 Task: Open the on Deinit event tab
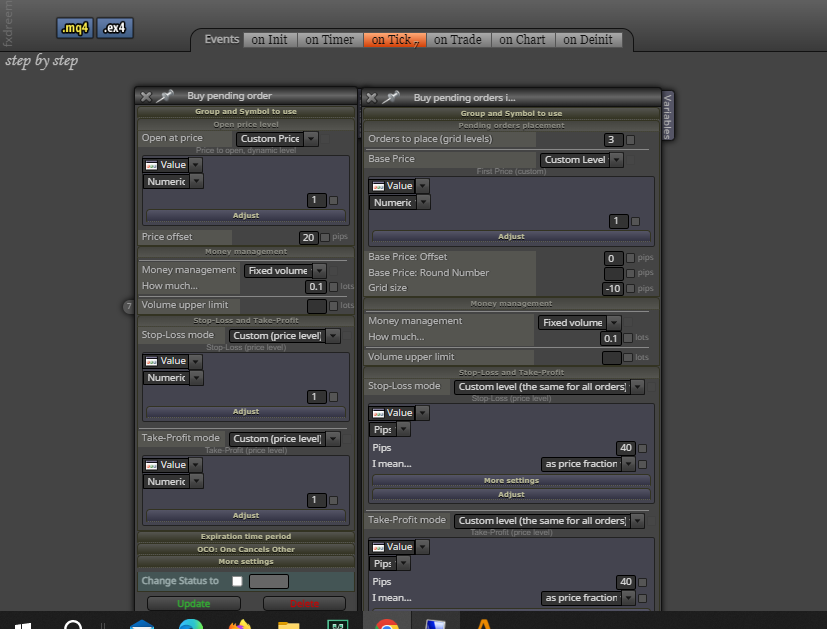588,40
